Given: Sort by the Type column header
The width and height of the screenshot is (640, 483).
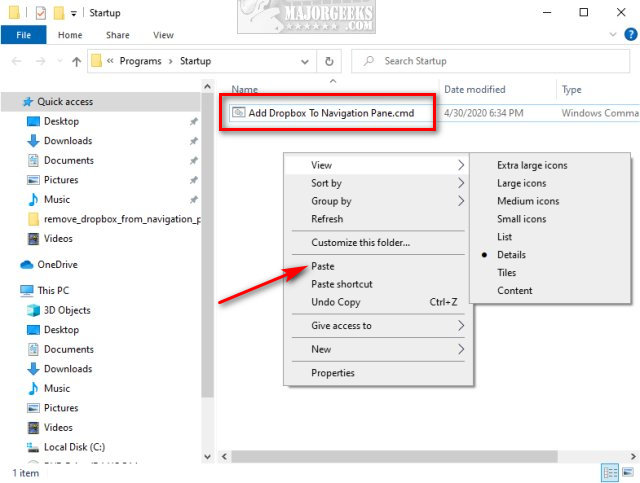Looking at the screenshot, I should 571,89.
